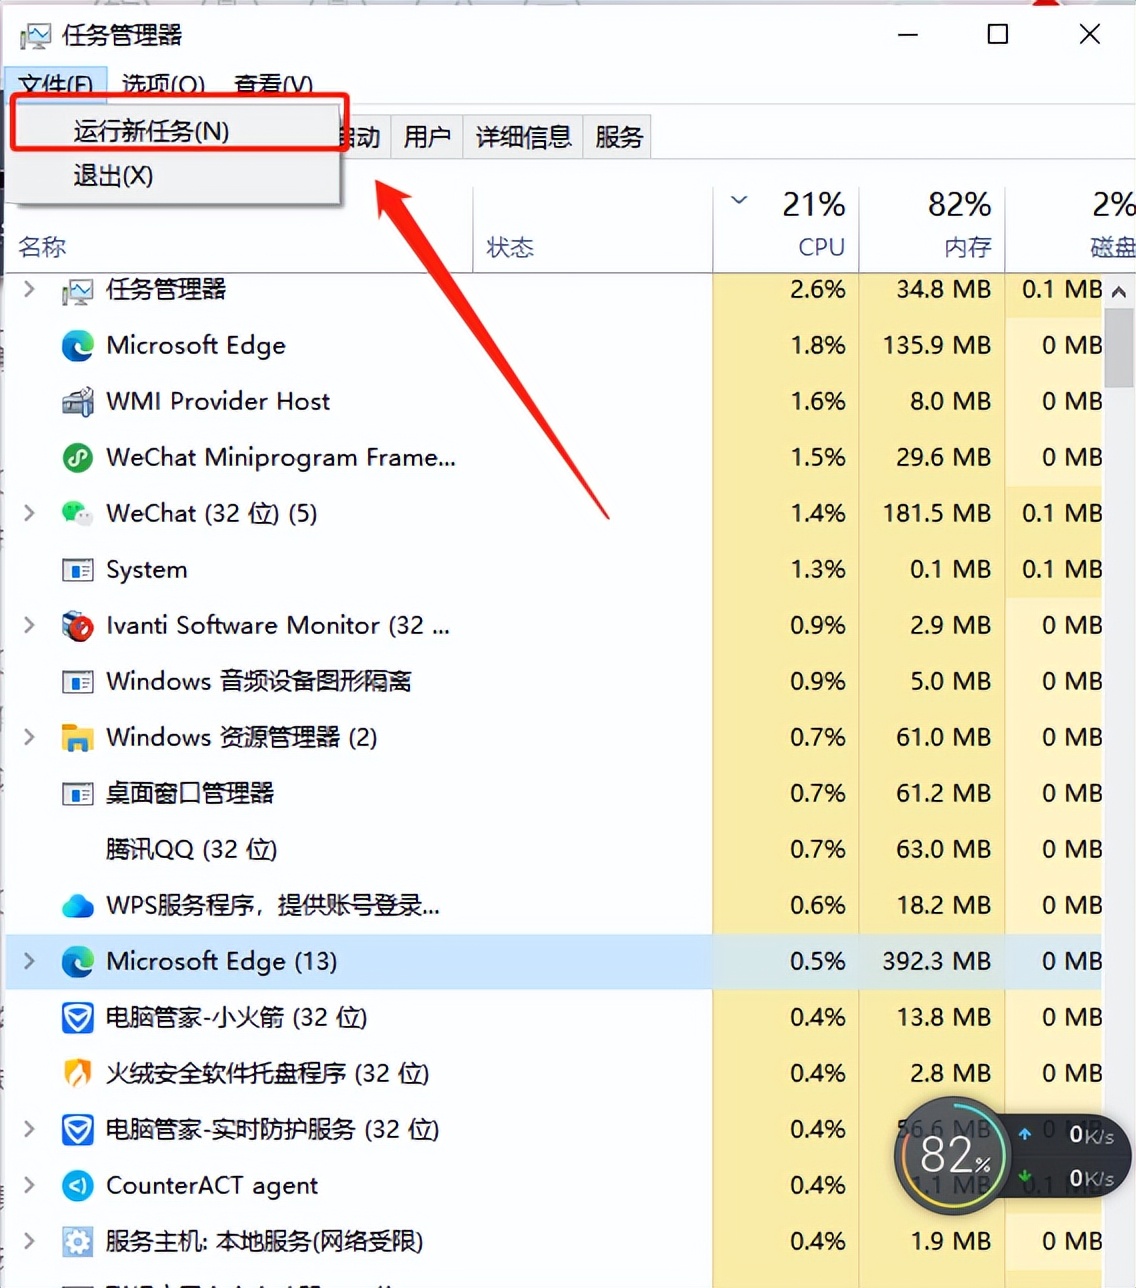Click the 任务管理器 process icon

(x=78, y=290)
